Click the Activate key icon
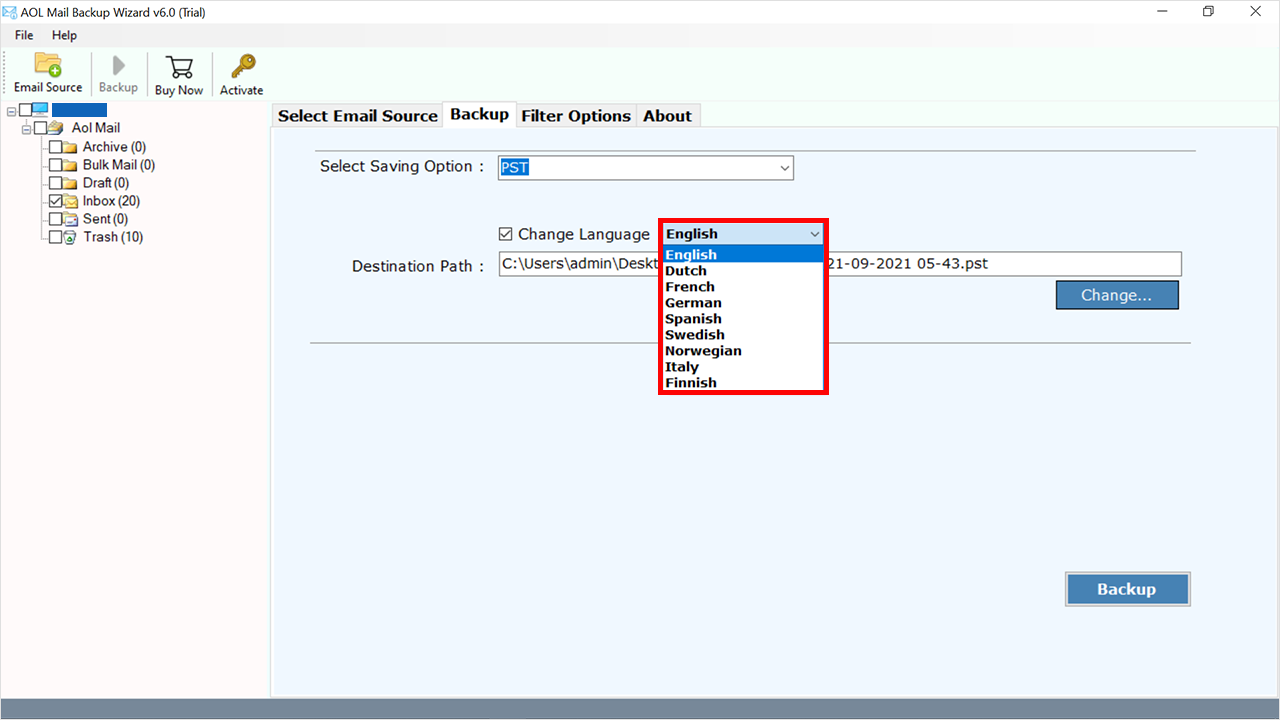This screenshot has width=1280, height=720. pyautogui.click(x=242, y=66)
